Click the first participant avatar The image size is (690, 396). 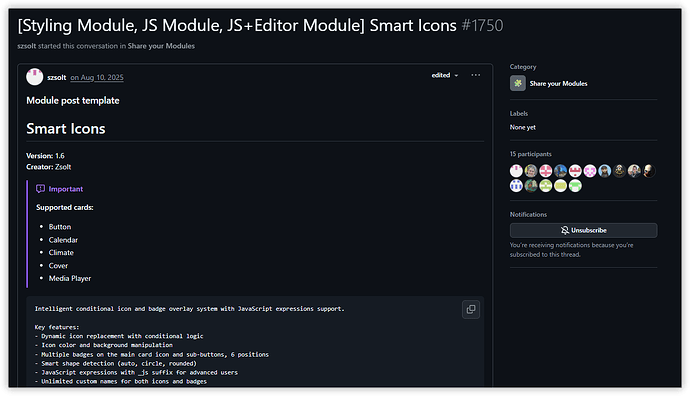(516, 171)
